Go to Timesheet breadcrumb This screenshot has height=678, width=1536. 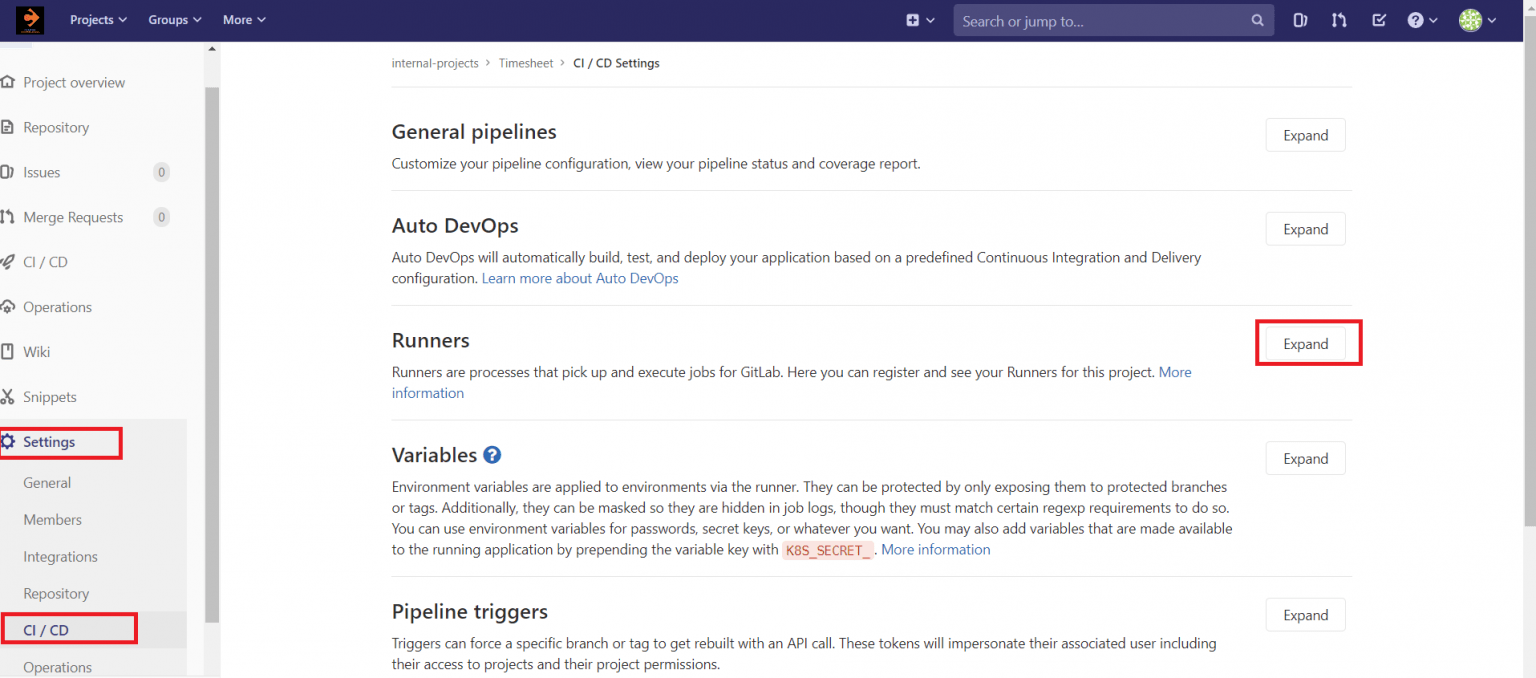click(526, 63)
